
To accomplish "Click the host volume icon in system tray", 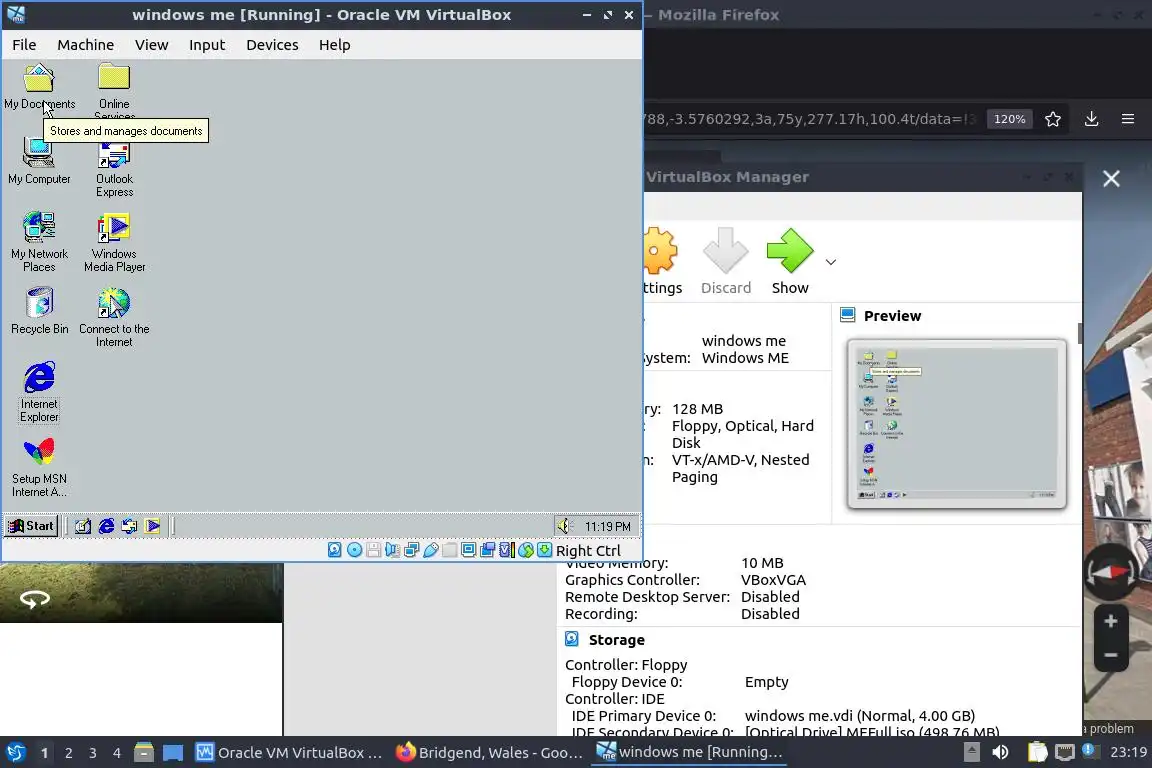I will (x=1000, y=753).
